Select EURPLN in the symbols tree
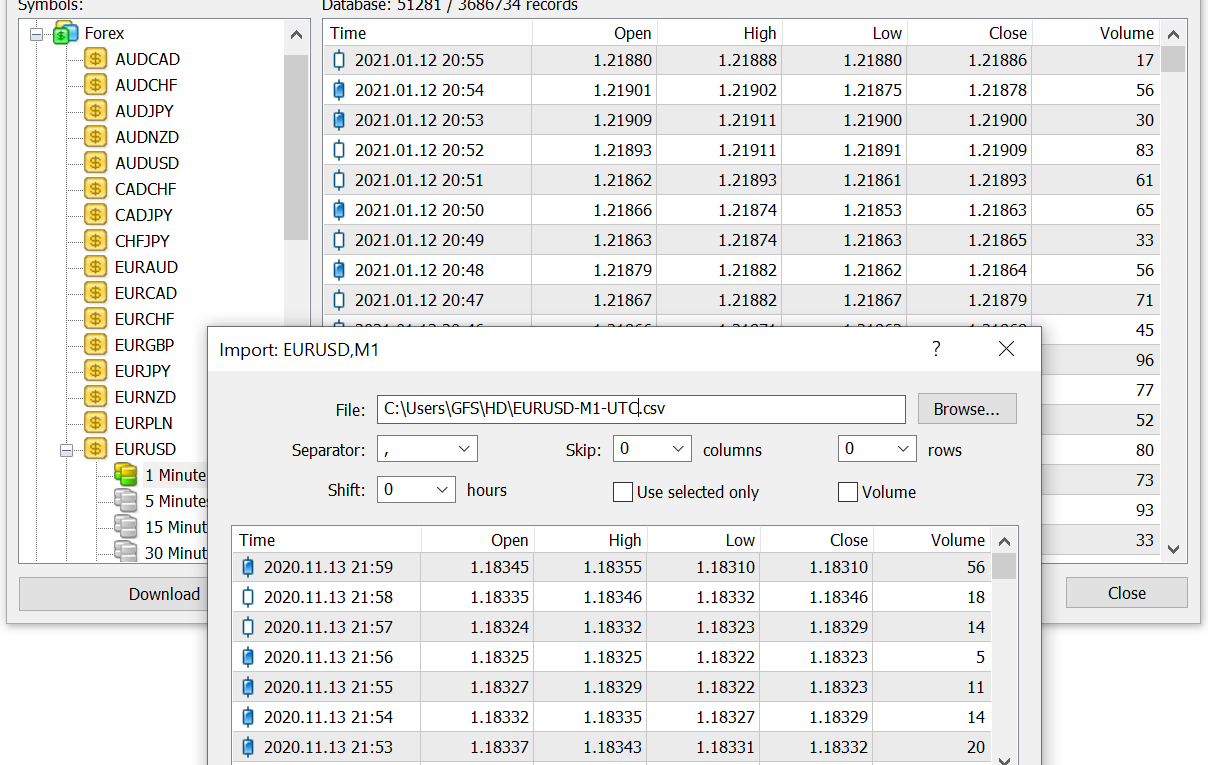 [144, 423]
